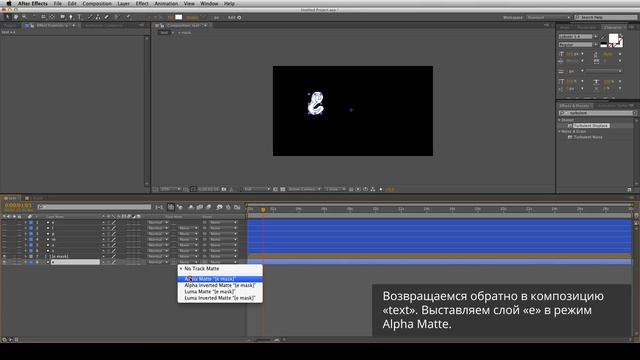Choose No Track Matte option
This screenshot has width=640, height=360.
[220, 269]
